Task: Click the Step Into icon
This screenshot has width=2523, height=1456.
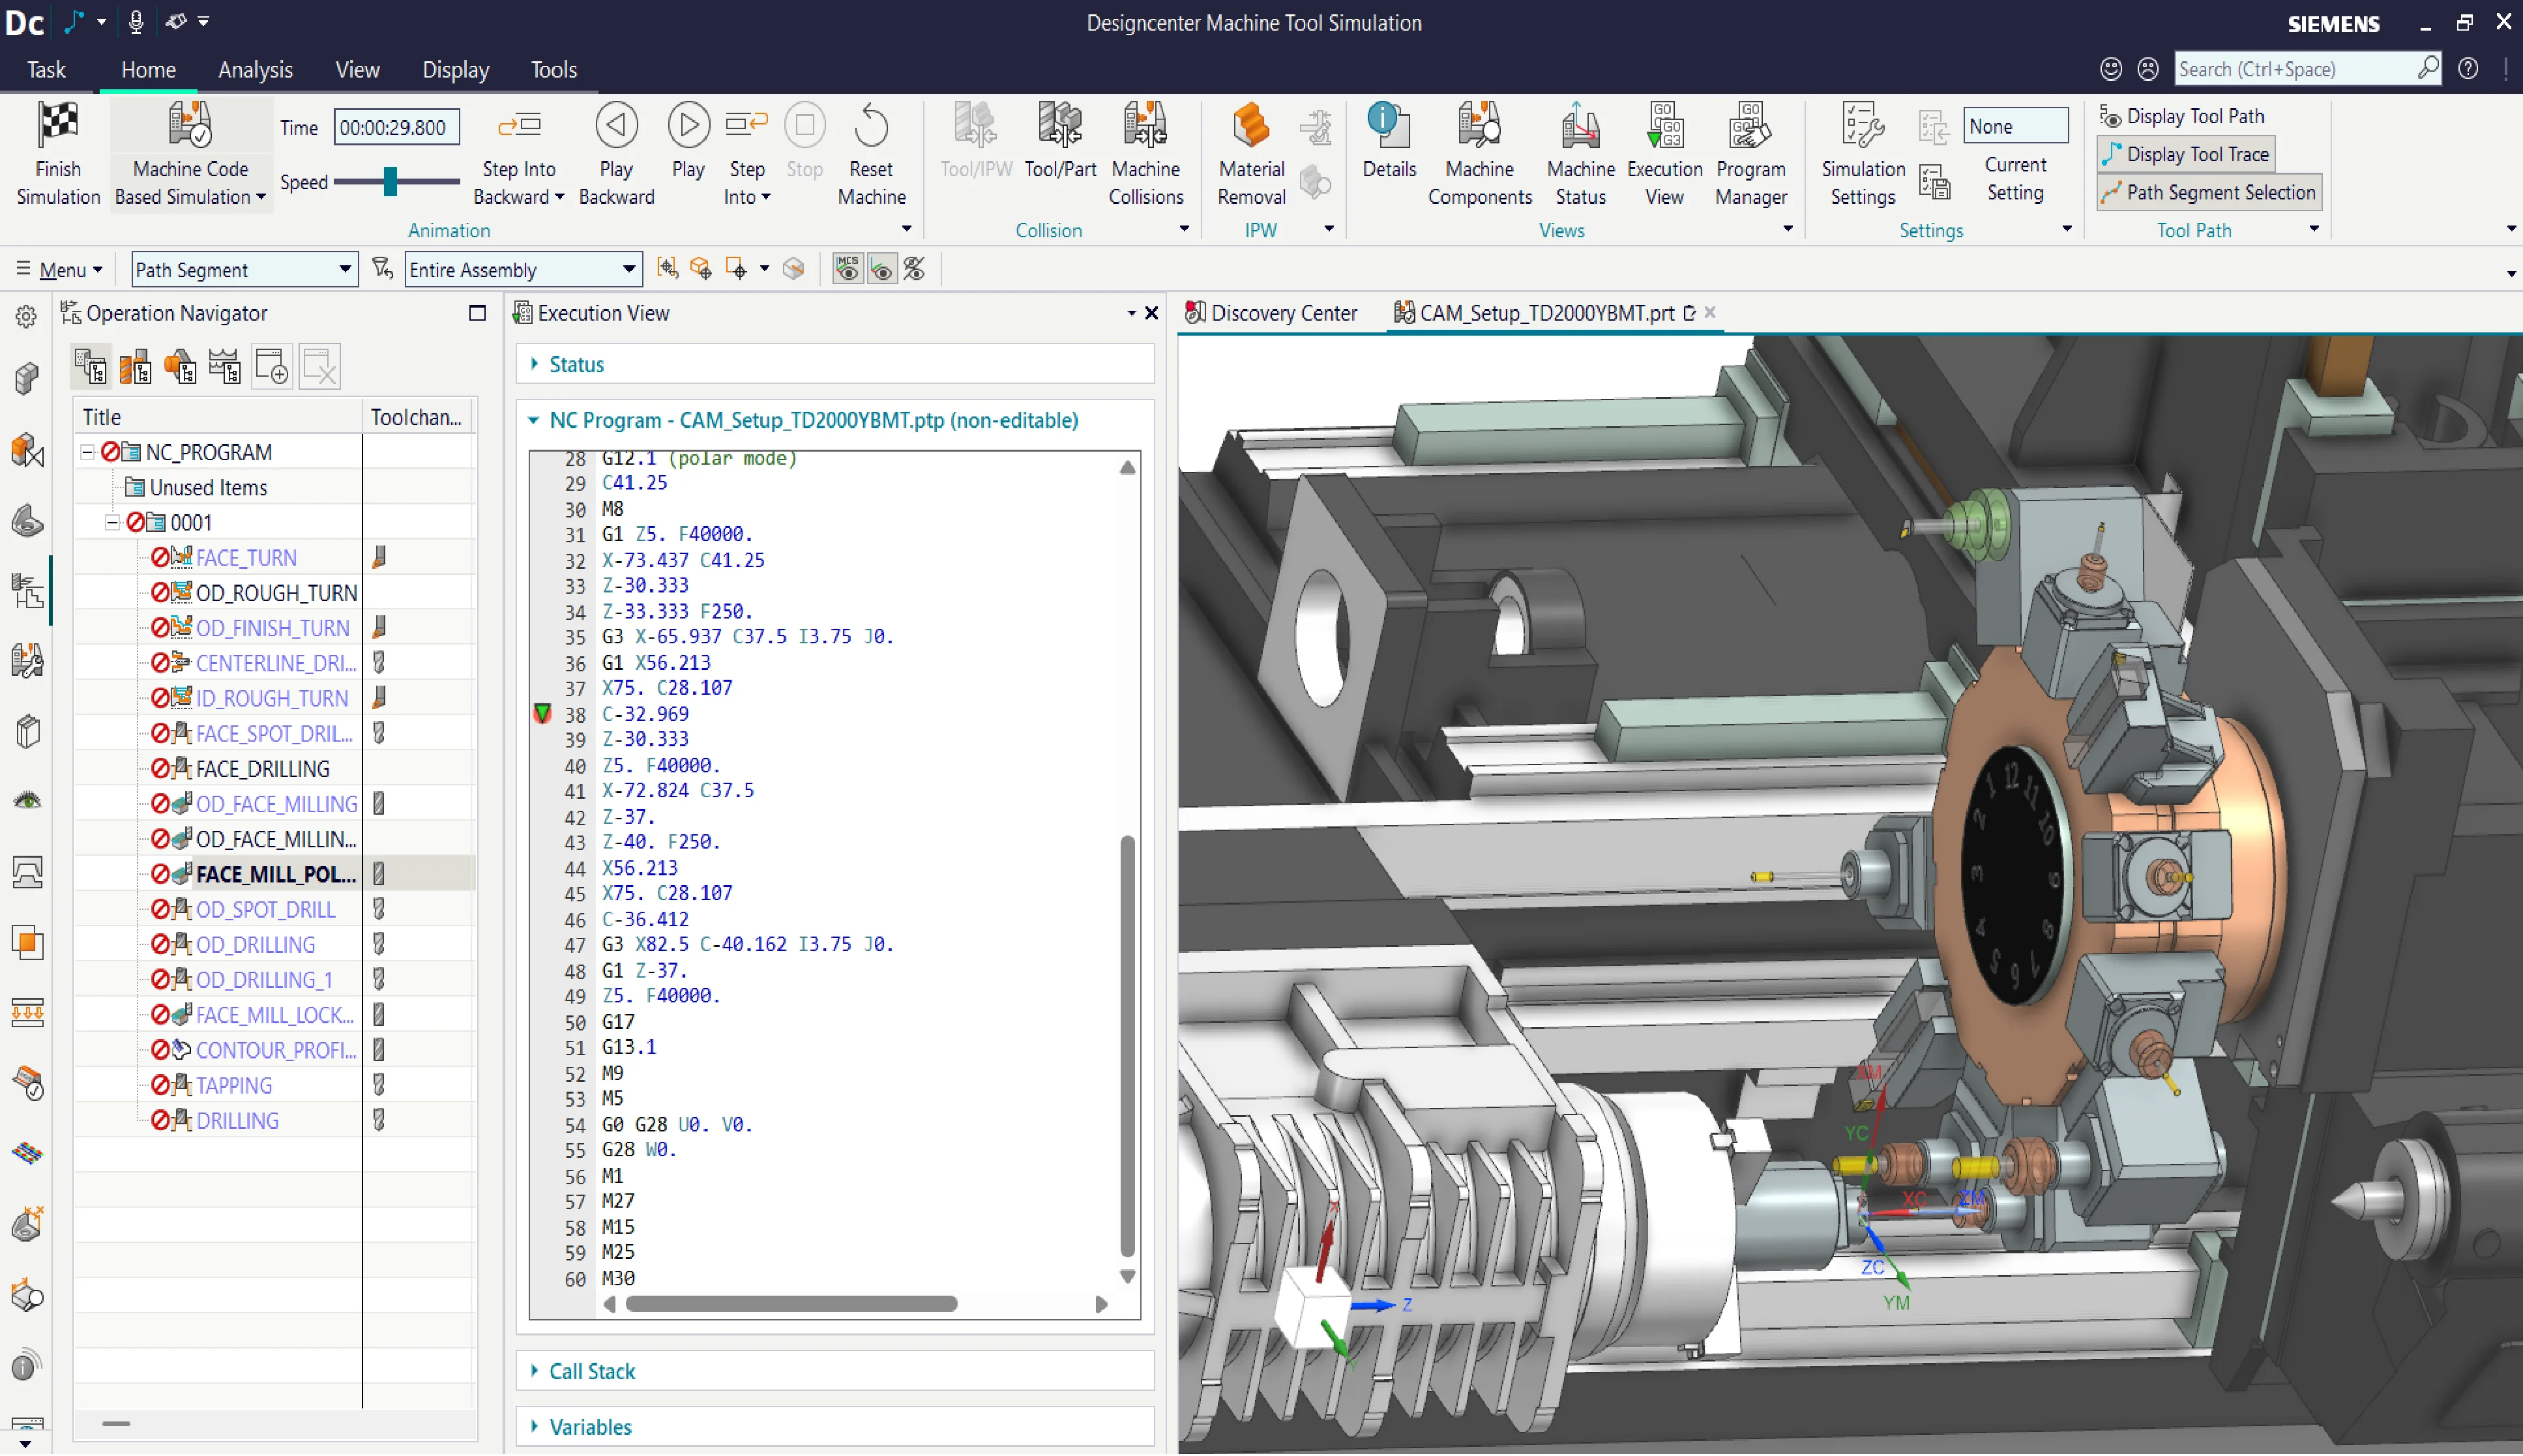Action: pyautogui.click(x=746, y=125)
